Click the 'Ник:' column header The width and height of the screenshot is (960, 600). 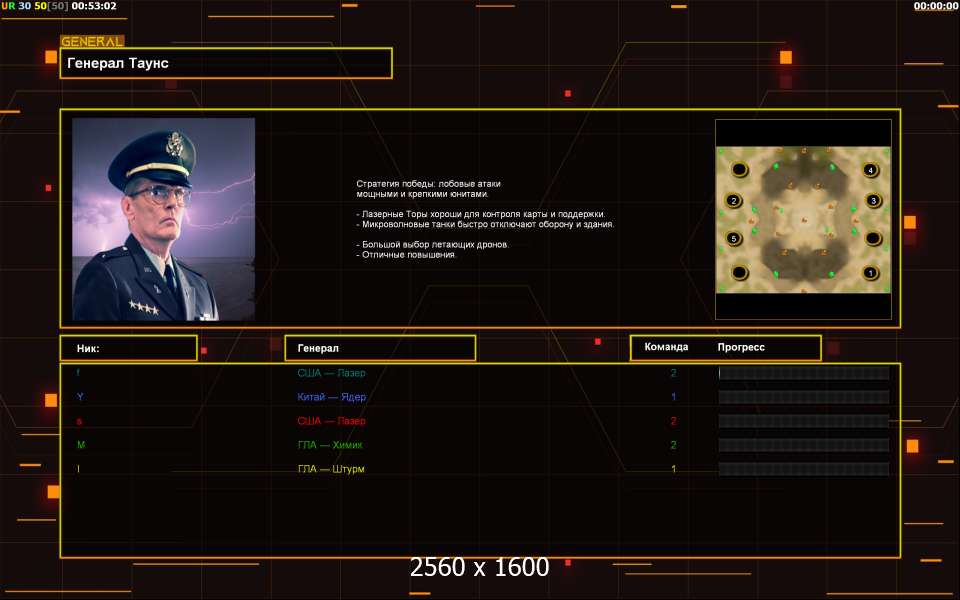(129, 348)
